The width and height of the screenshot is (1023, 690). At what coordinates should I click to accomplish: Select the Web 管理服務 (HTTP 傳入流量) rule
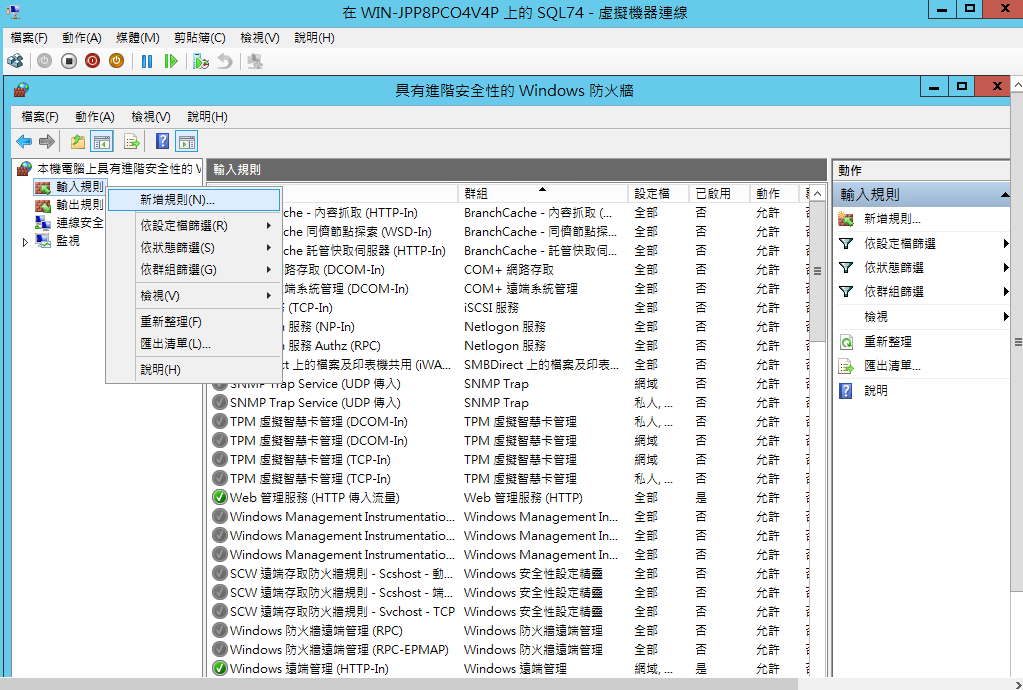click(x=314, y=498)
